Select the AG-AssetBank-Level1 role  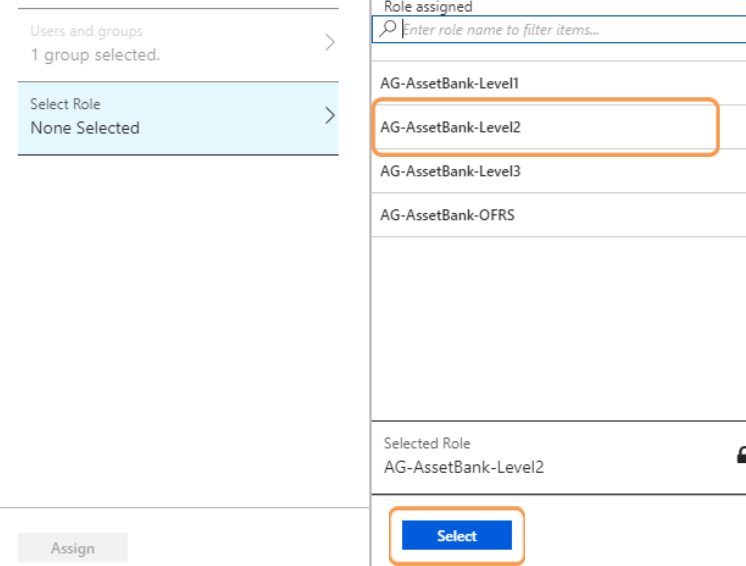(559, 83)
